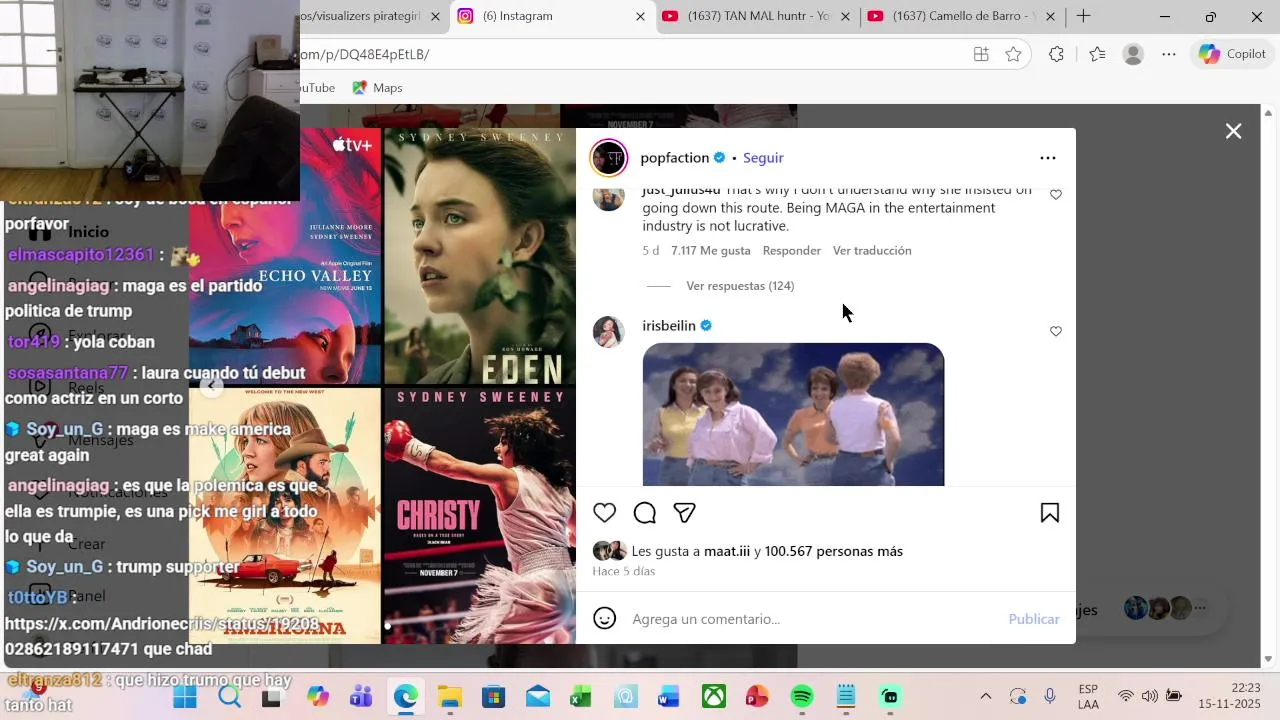Open ESP LAA language switcher
The image size is (1280, 720).
point(1089,696)
